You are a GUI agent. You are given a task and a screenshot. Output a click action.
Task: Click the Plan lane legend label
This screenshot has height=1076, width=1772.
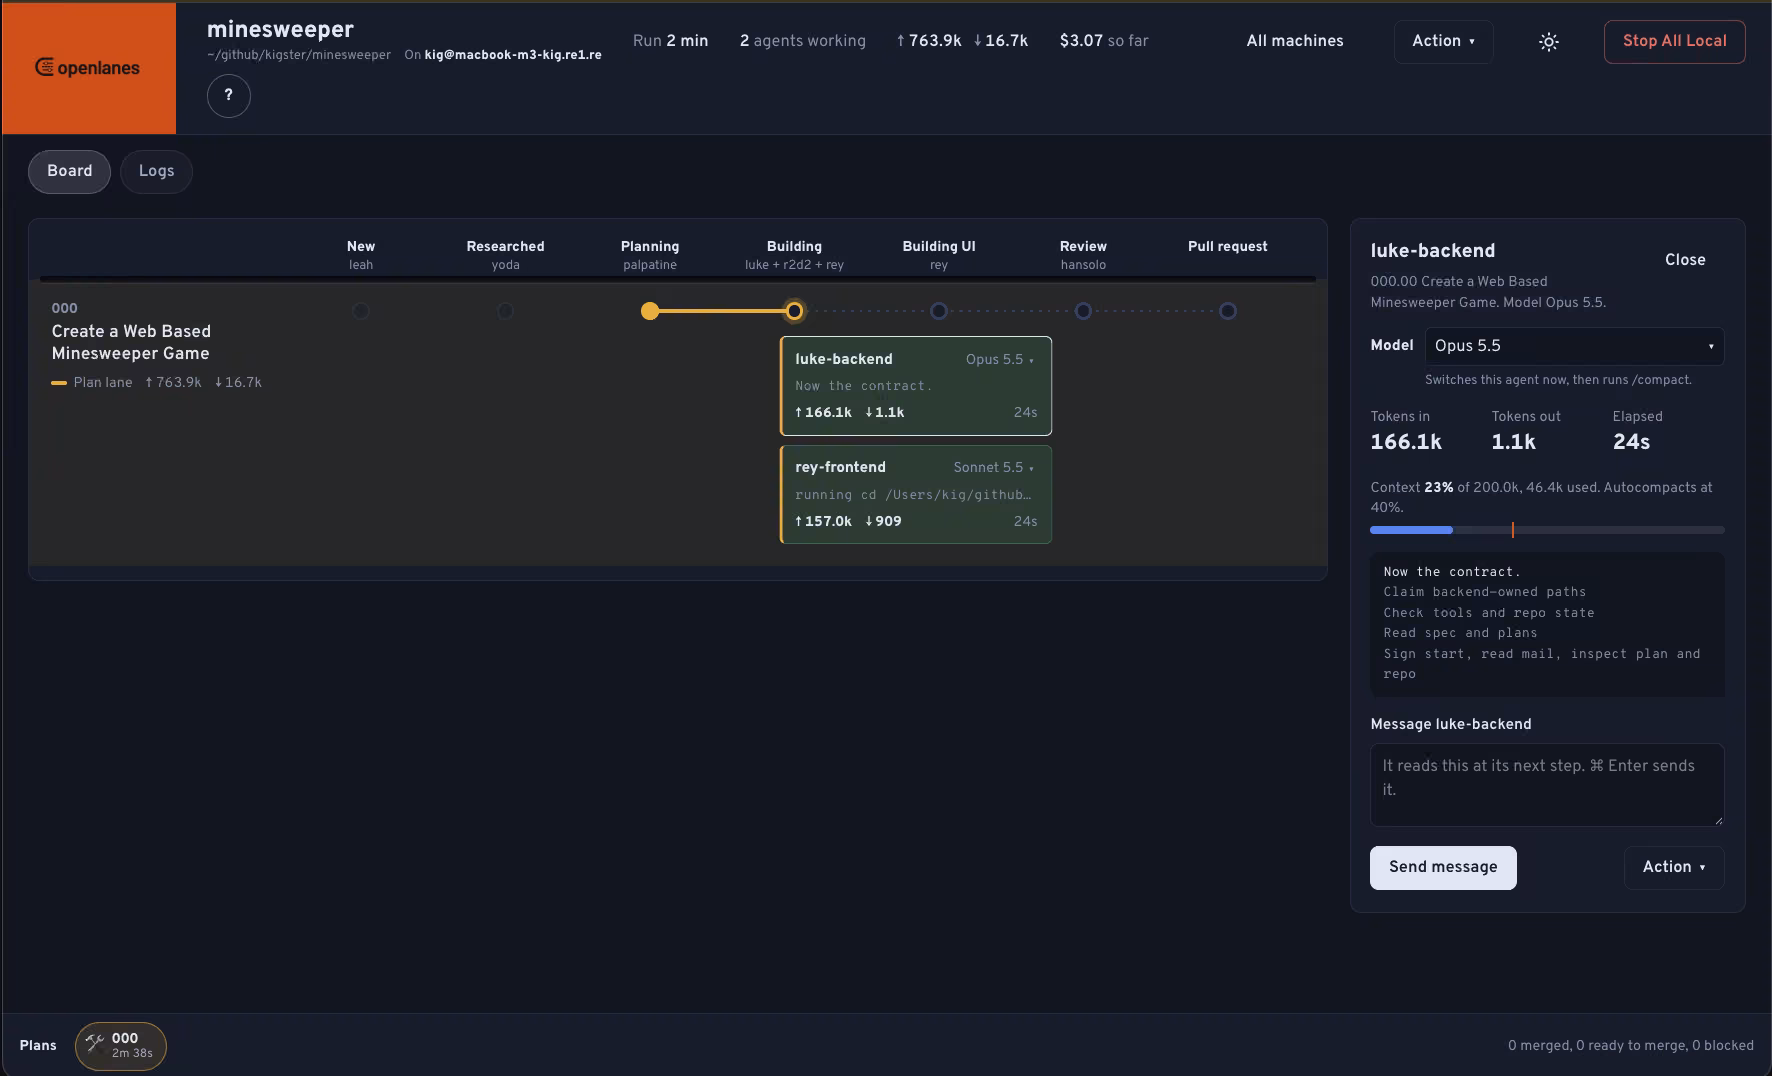point(103,383)
